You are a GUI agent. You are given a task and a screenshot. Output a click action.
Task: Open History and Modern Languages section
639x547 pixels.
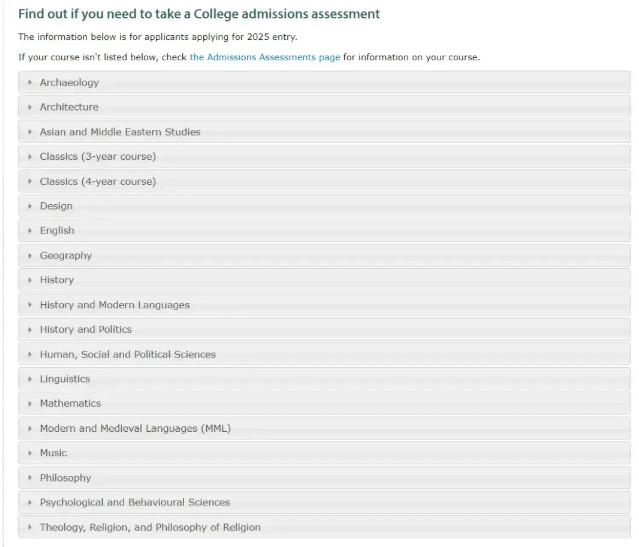324,305
